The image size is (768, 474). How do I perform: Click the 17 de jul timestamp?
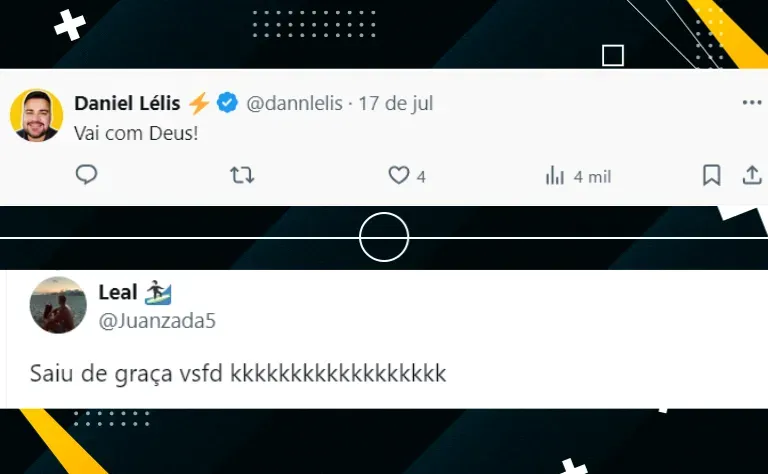tap(396, 103)
